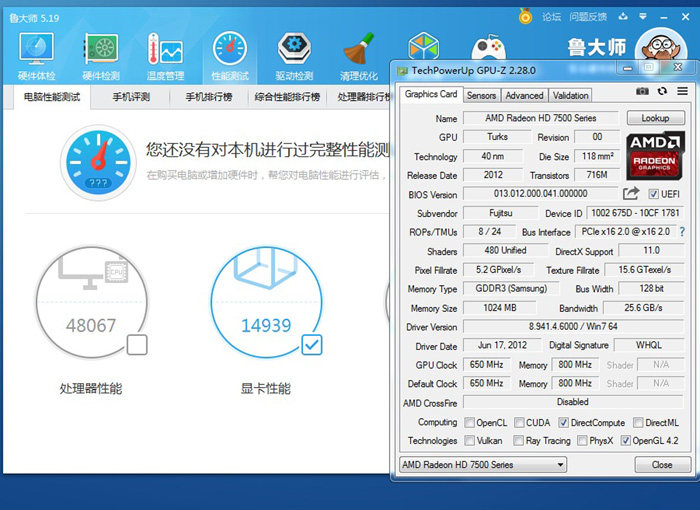The height and width of the screenshot is (510, 700).
Task: Click the Bus Interface question mark
Action: tap(682, 232)
